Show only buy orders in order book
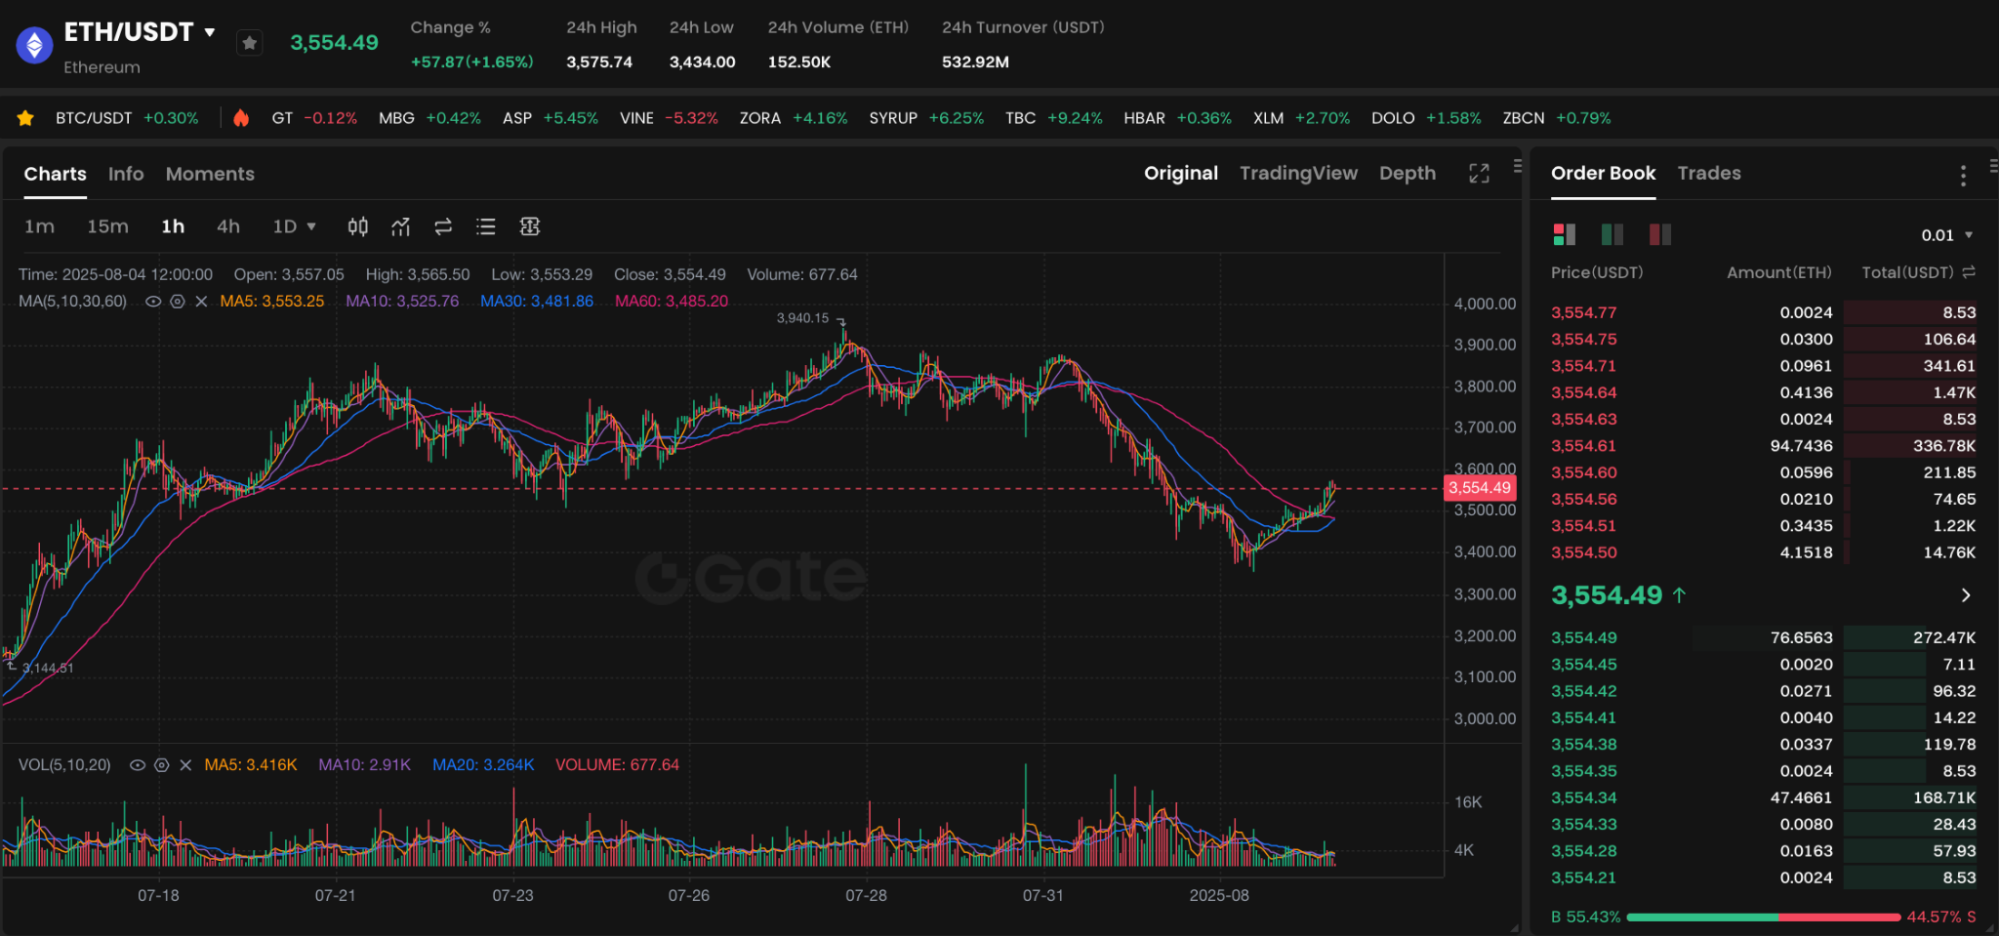 1612,234
